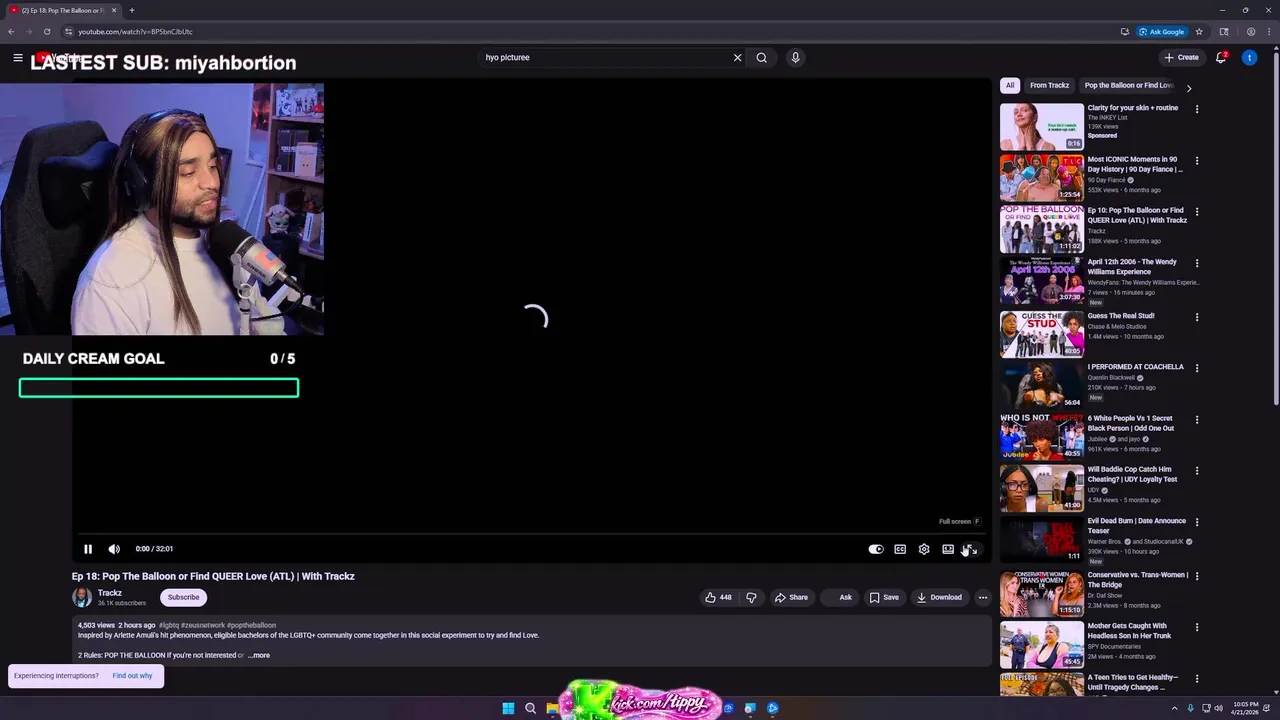Open YouTube hamburger guide menu
The width and height of the screenshot is (1280, 720).
[18, 58]
